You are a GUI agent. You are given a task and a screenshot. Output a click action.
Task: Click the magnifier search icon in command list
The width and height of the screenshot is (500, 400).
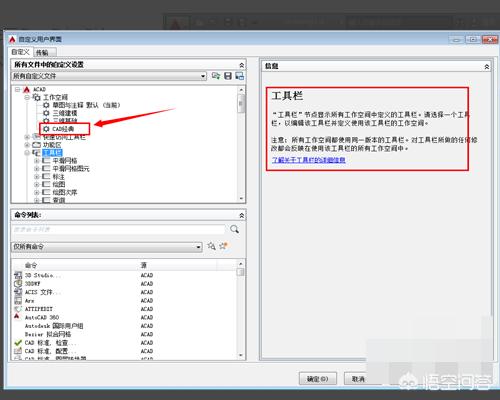(x=235, y=229)
